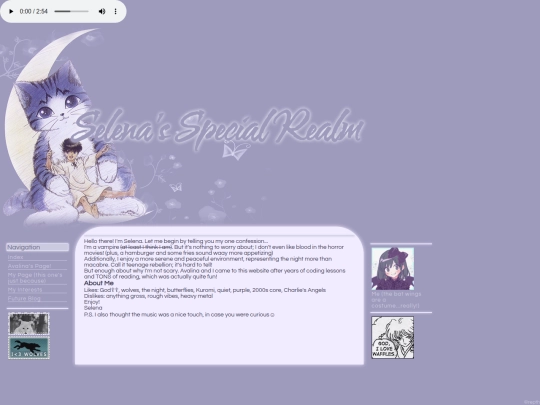Click the 'Hello there! I'm Selena' opening line
540x405 pixels.
(x=176, y=241)
